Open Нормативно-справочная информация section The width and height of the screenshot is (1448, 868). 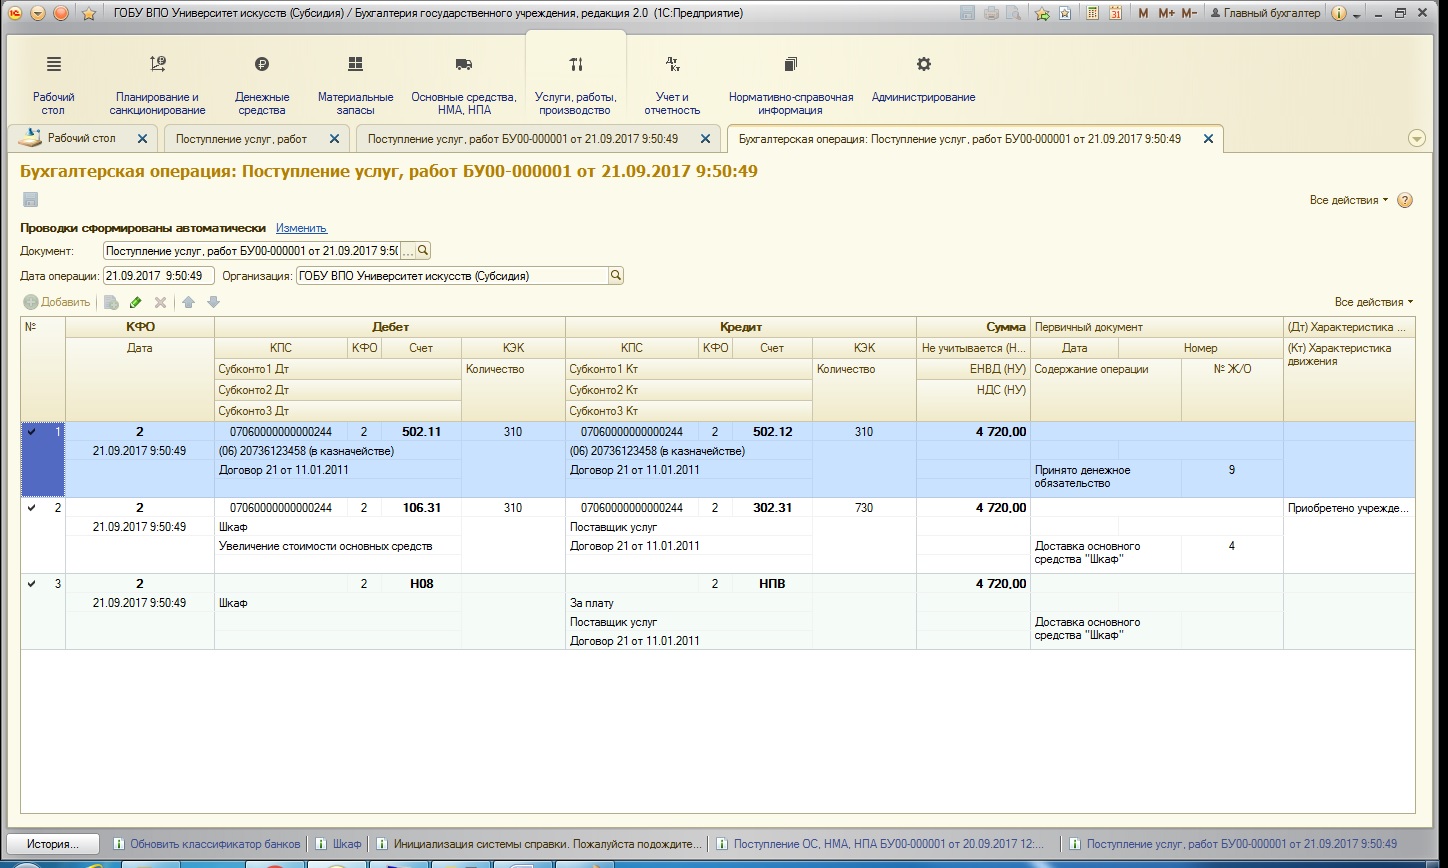pyautogui.click(x=791, y=85)
